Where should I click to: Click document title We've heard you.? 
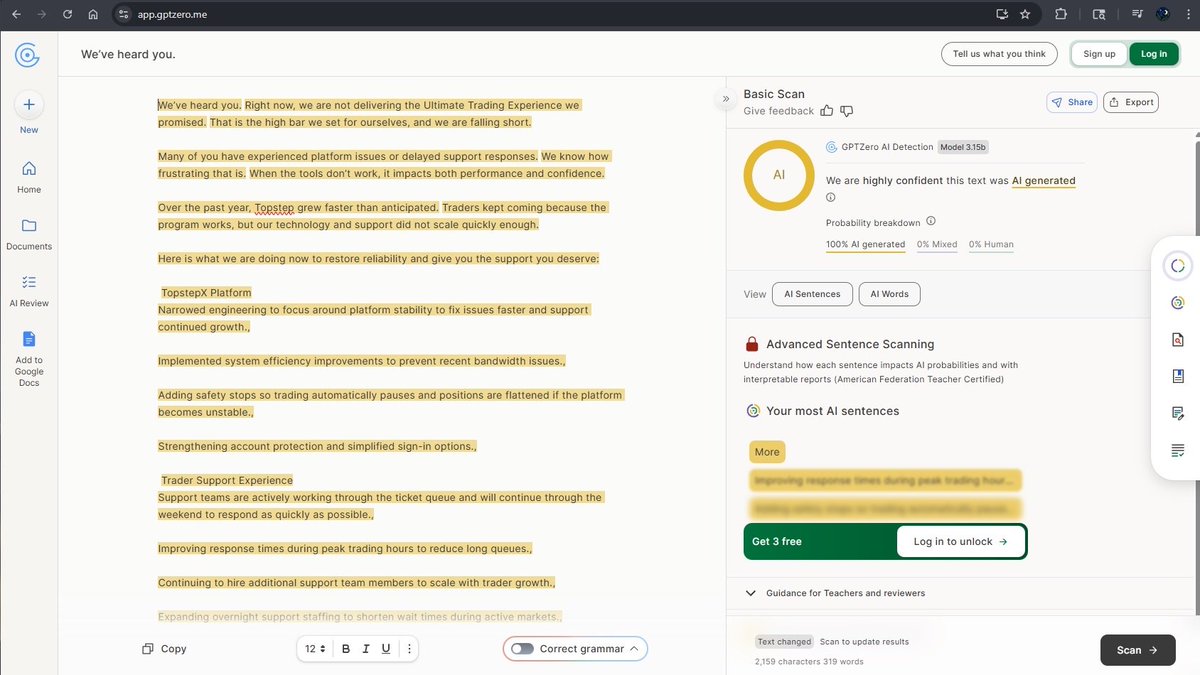128,54
